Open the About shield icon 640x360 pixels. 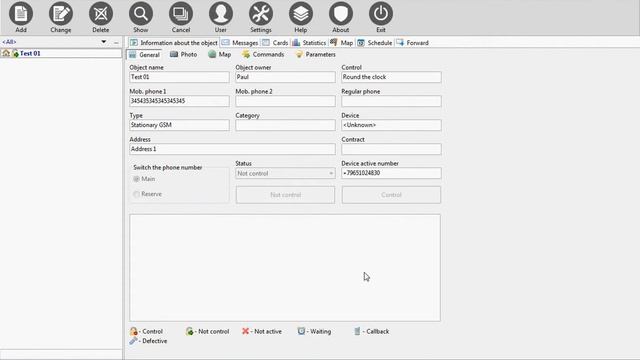coord(341,14)
